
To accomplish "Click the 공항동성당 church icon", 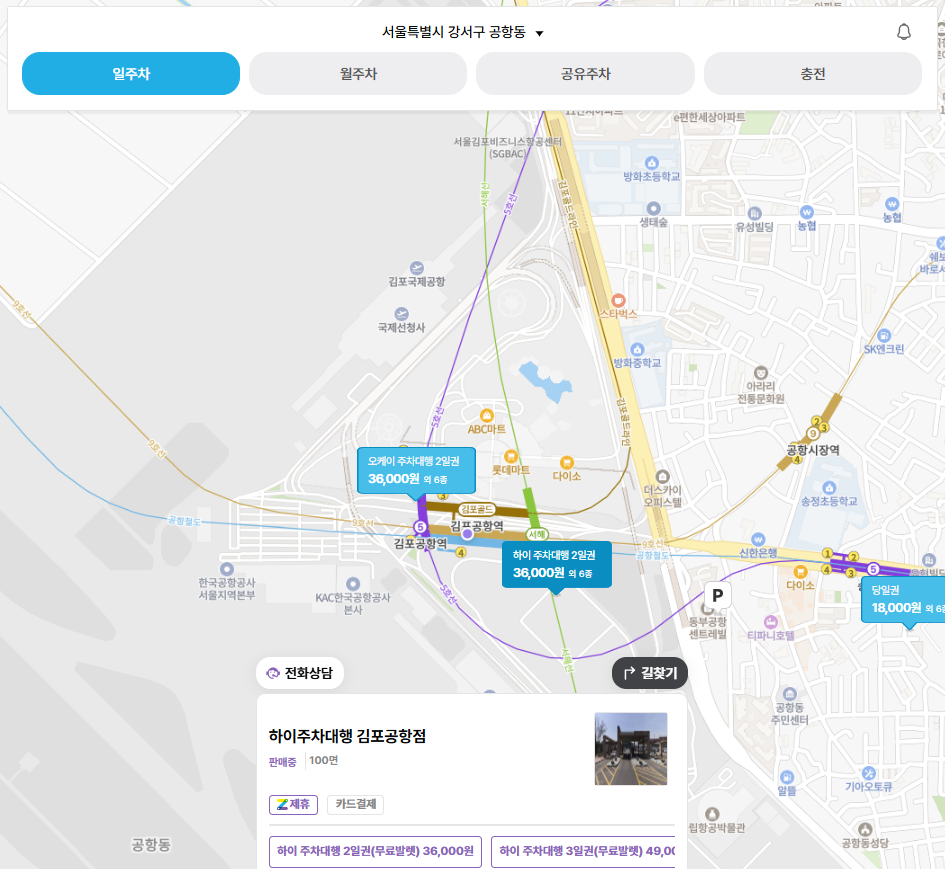I will click(x=865, y=829).
